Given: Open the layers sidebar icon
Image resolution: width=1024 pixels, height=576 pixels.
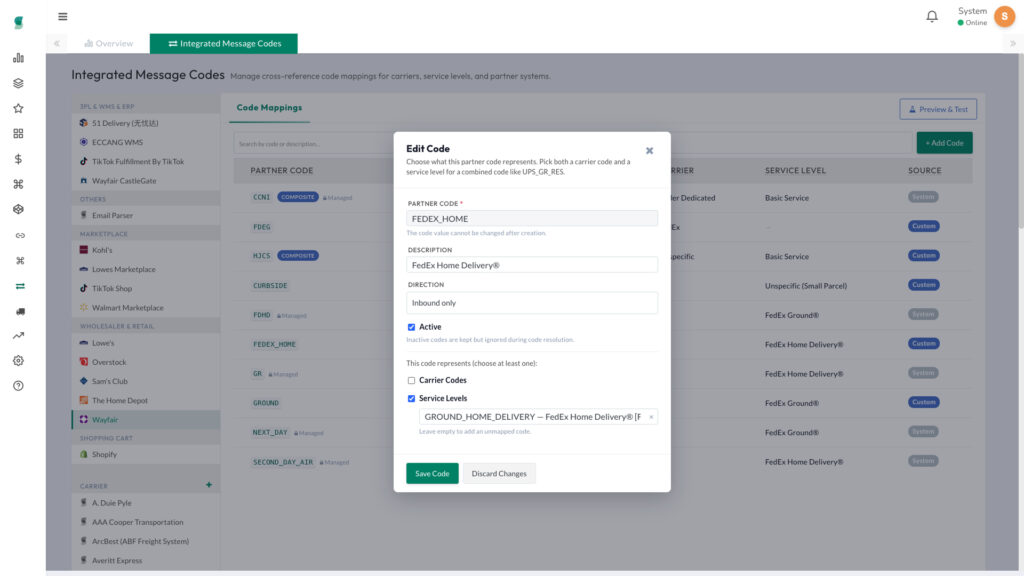Looking at the screenshot, I should click(18, 83).
